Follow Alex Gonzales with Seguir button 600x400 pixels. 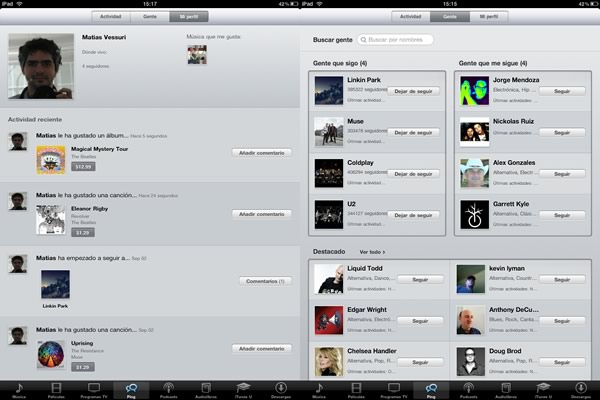point(562,174)
